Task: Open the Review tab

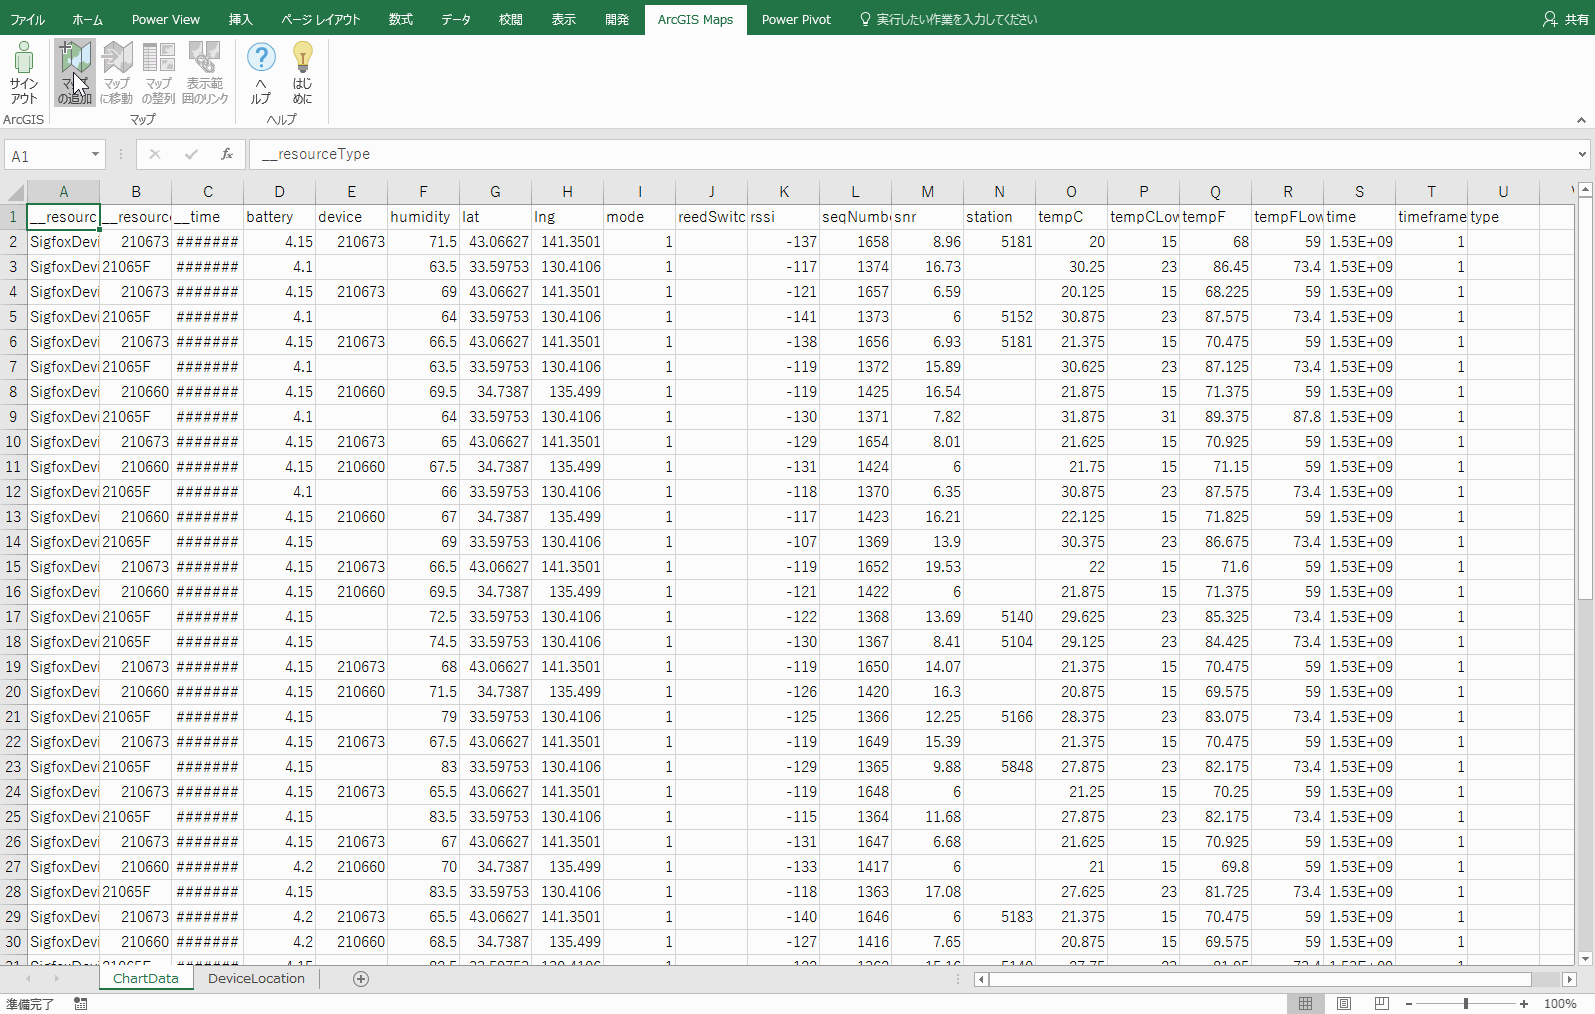Action: click(511, 19)
